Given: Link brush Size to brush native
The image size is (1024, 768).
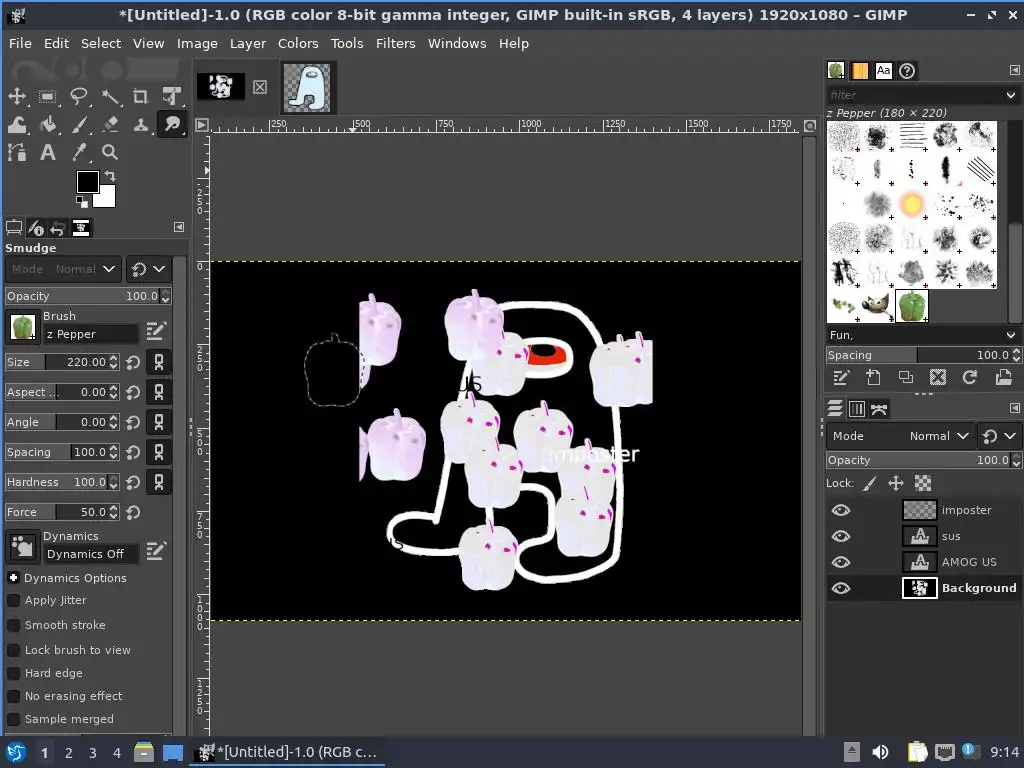Looking at the screenshot, I should click(x=159, y=362).
